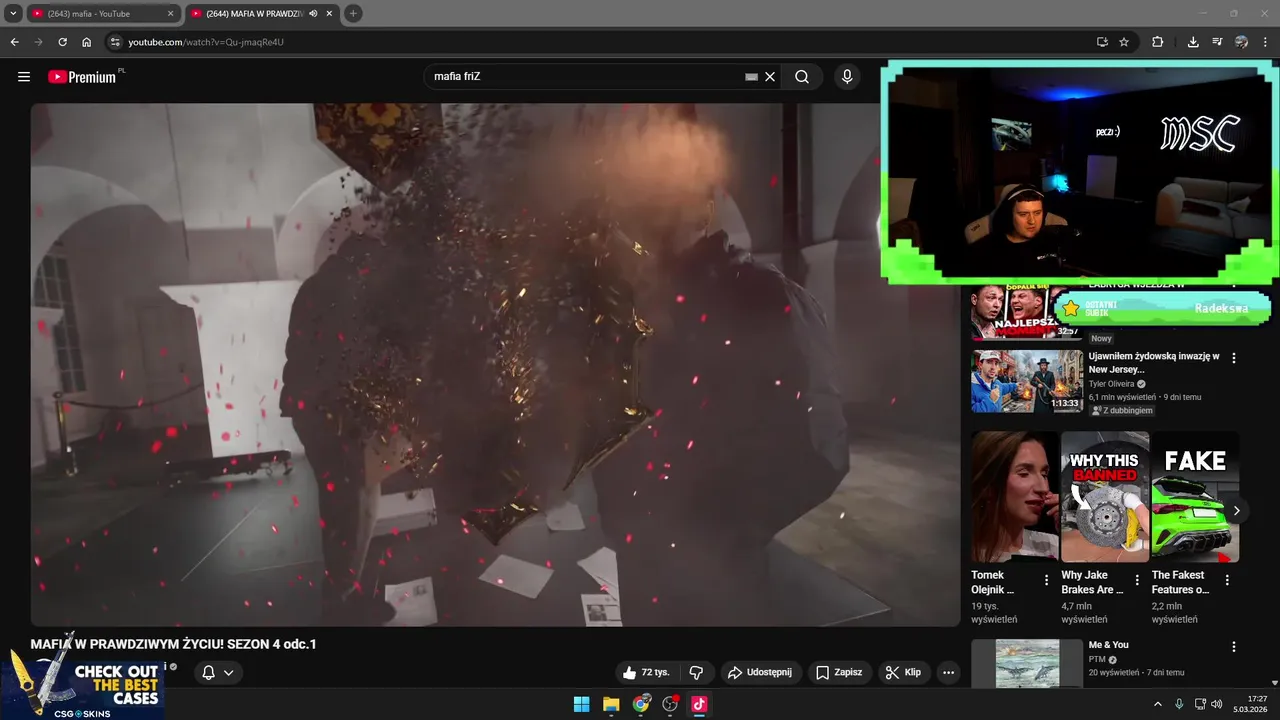Image resolution: width=1280 pixels, height=720 pixels.
Task: Create a clip with the Klip button
Action: point(903,672)
